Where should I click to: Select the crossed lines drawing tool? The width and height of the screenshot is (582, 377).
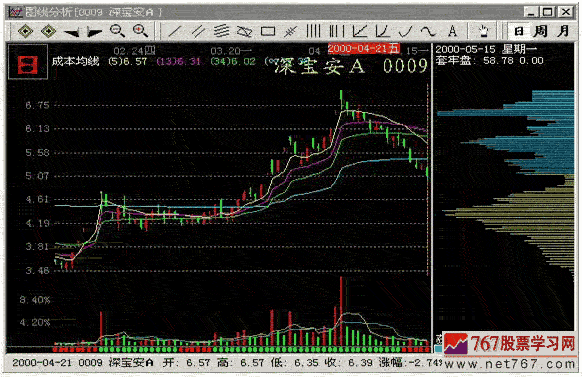[x=290, y=32]
